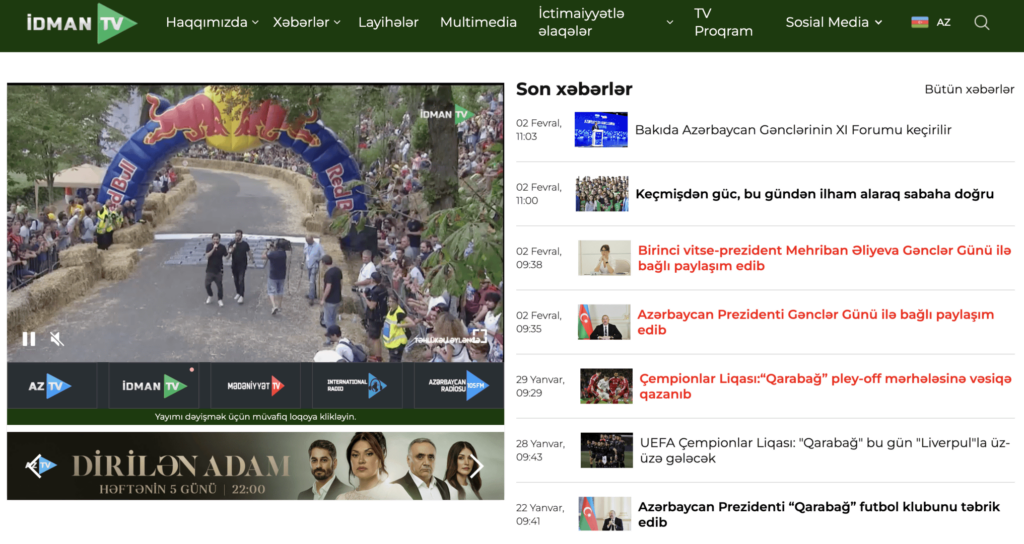
Task: Open Qarabağ vs Liverpul match article
Action: pos(824,450)
